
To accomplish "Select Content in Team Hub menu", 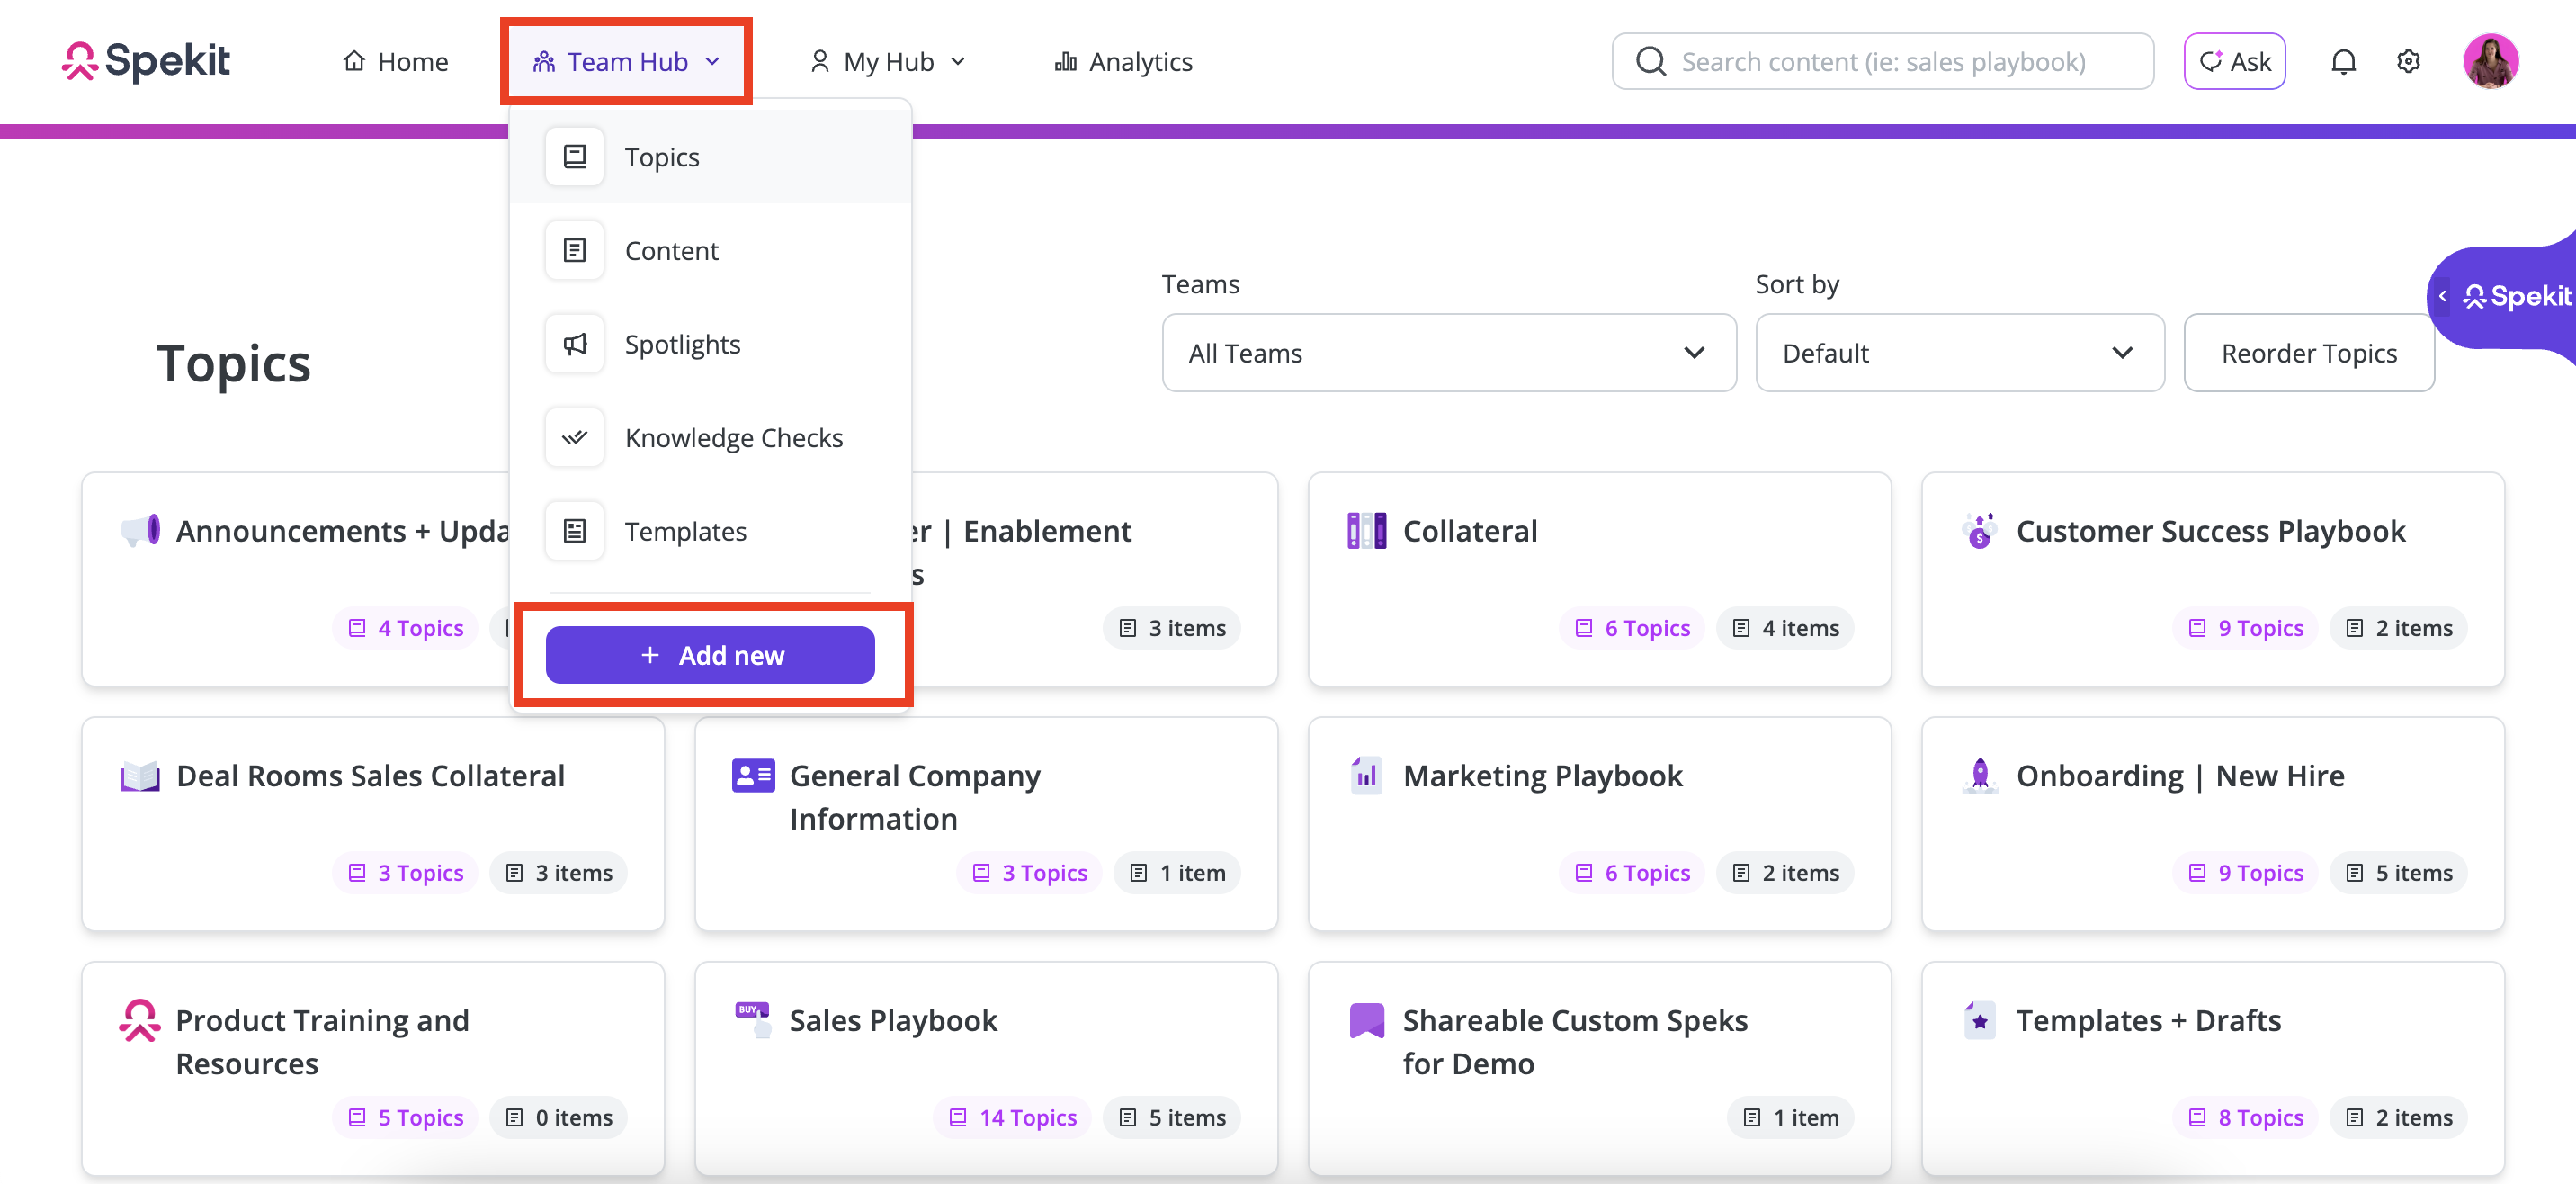I will (710, 250).
